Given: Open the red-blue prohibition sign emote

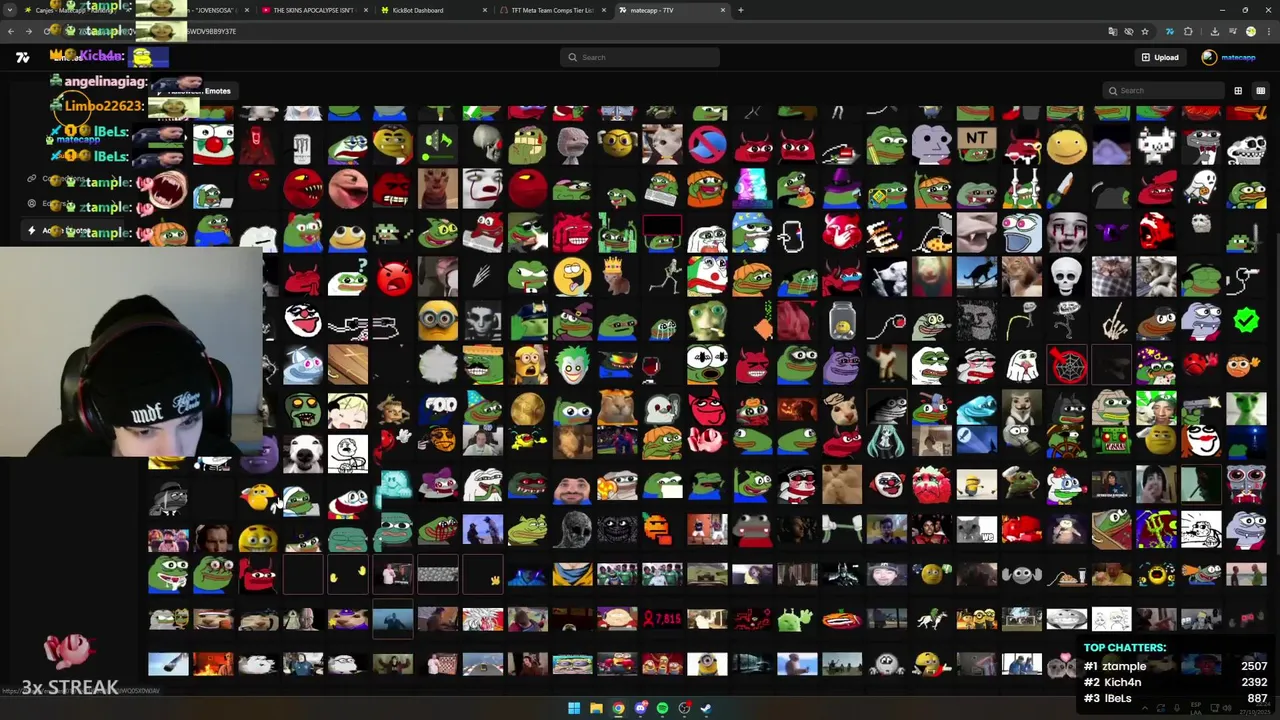Looking at the screenshot, I should (707, 146).
